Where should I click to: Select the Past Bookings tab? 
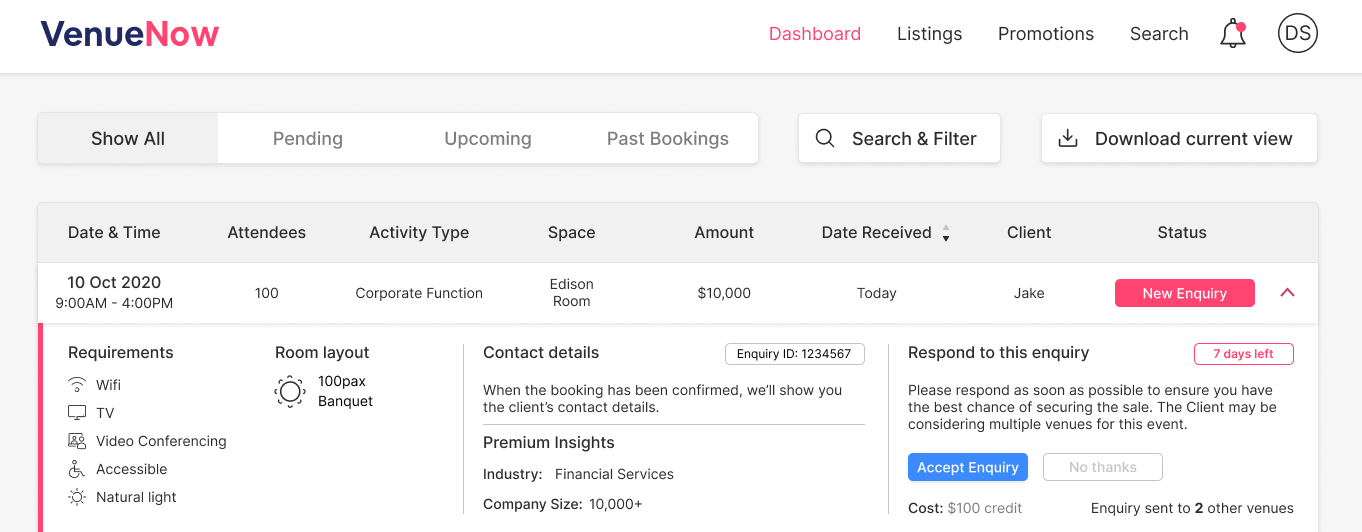coord(668,139)
